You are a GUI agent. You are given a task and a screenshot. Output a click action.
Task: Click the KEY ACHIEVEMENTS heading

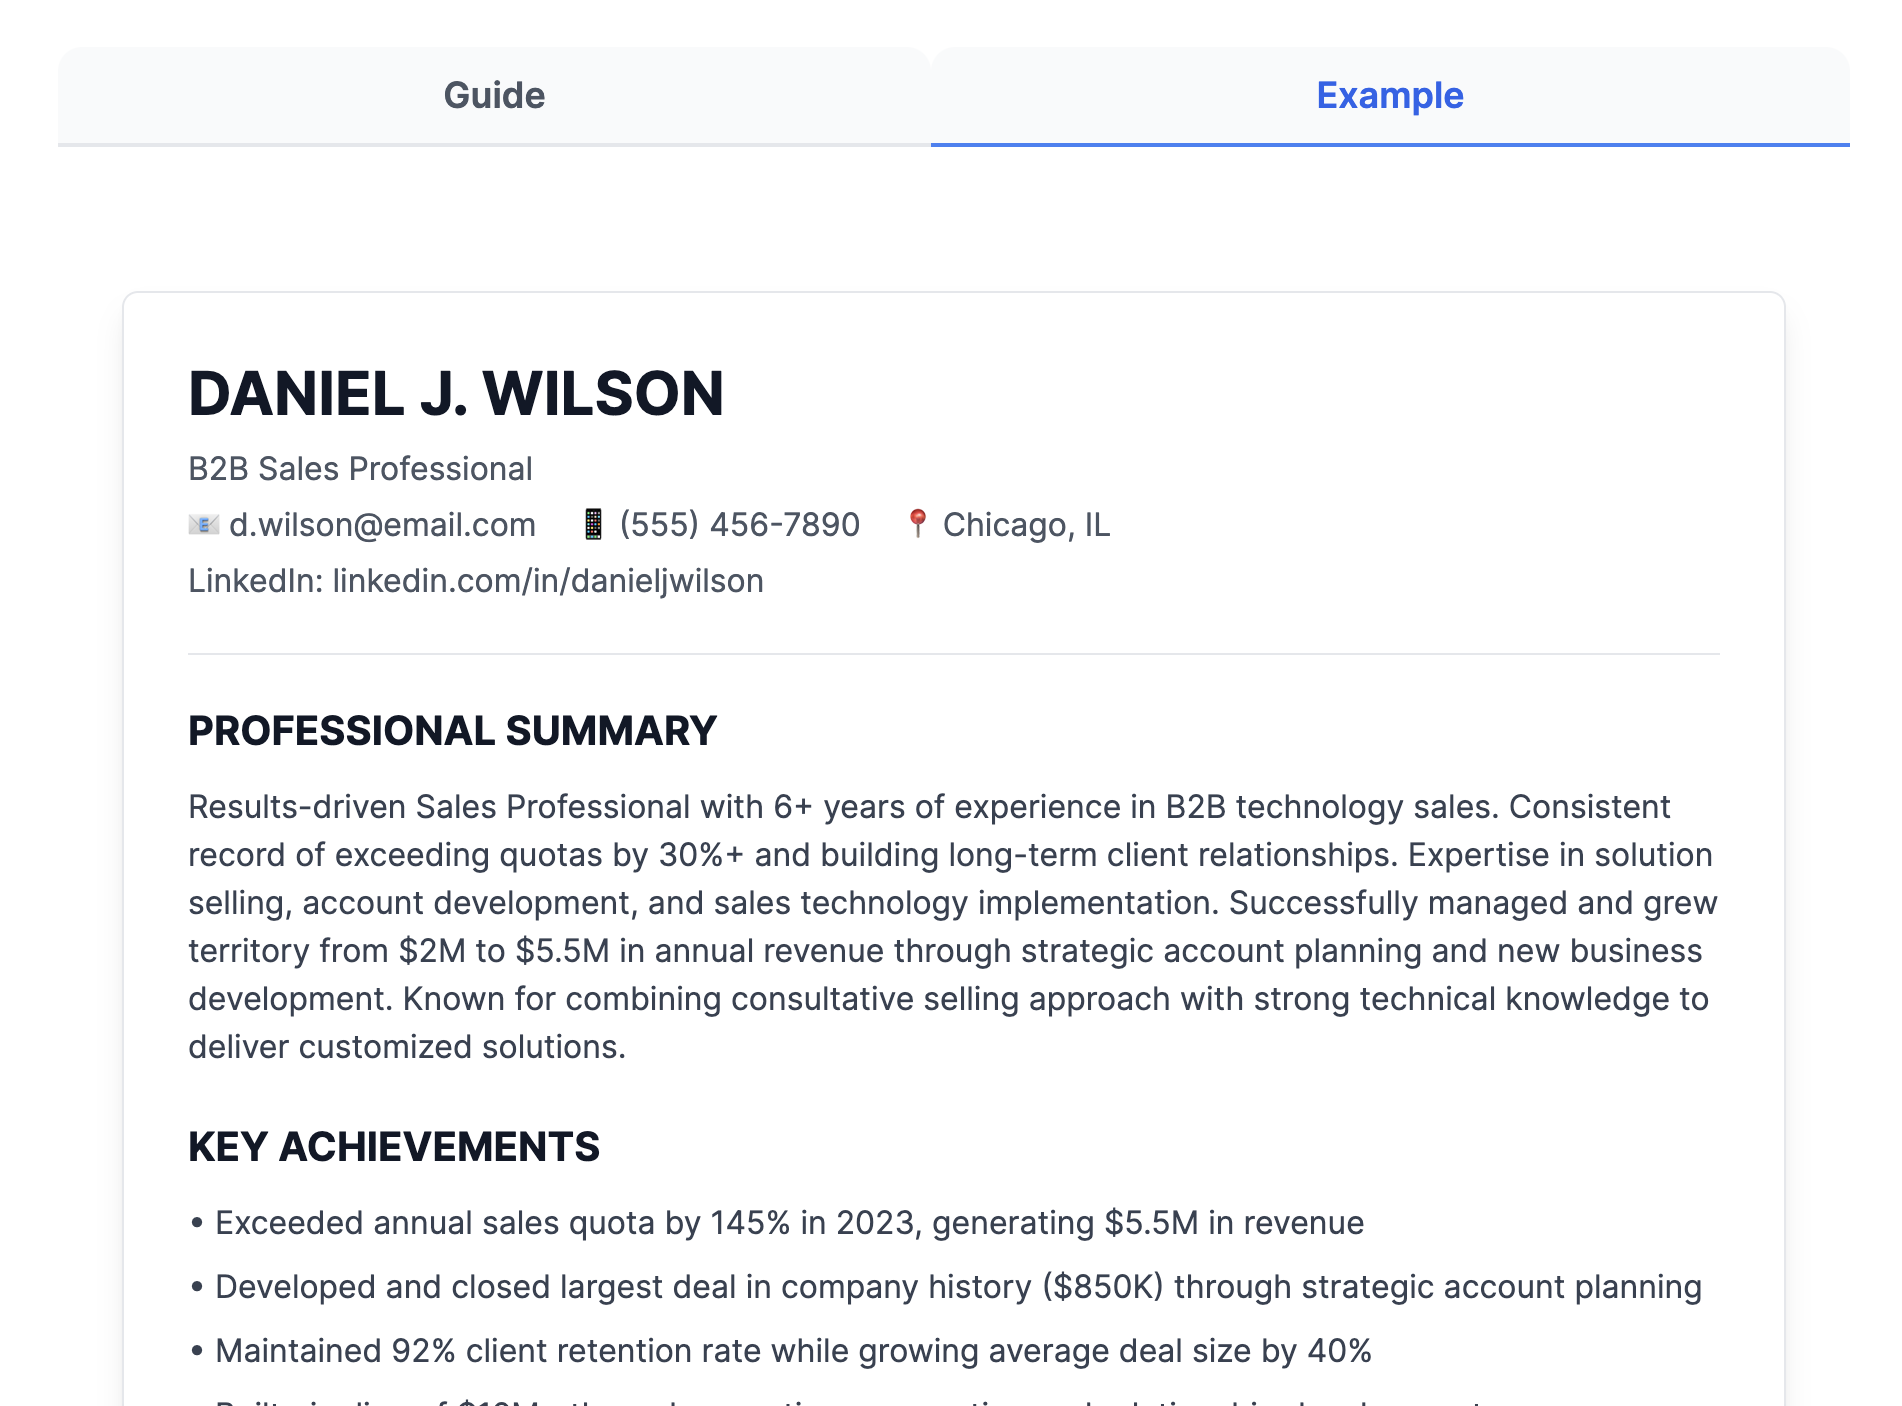point(394,1147)
